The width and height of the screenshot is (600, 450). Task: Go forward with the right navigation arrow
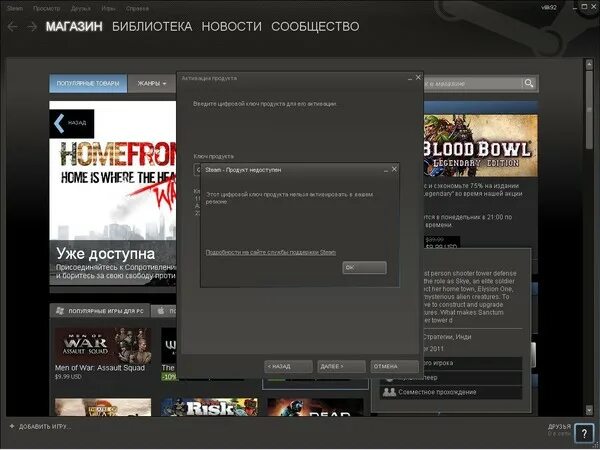click(32, 27)
